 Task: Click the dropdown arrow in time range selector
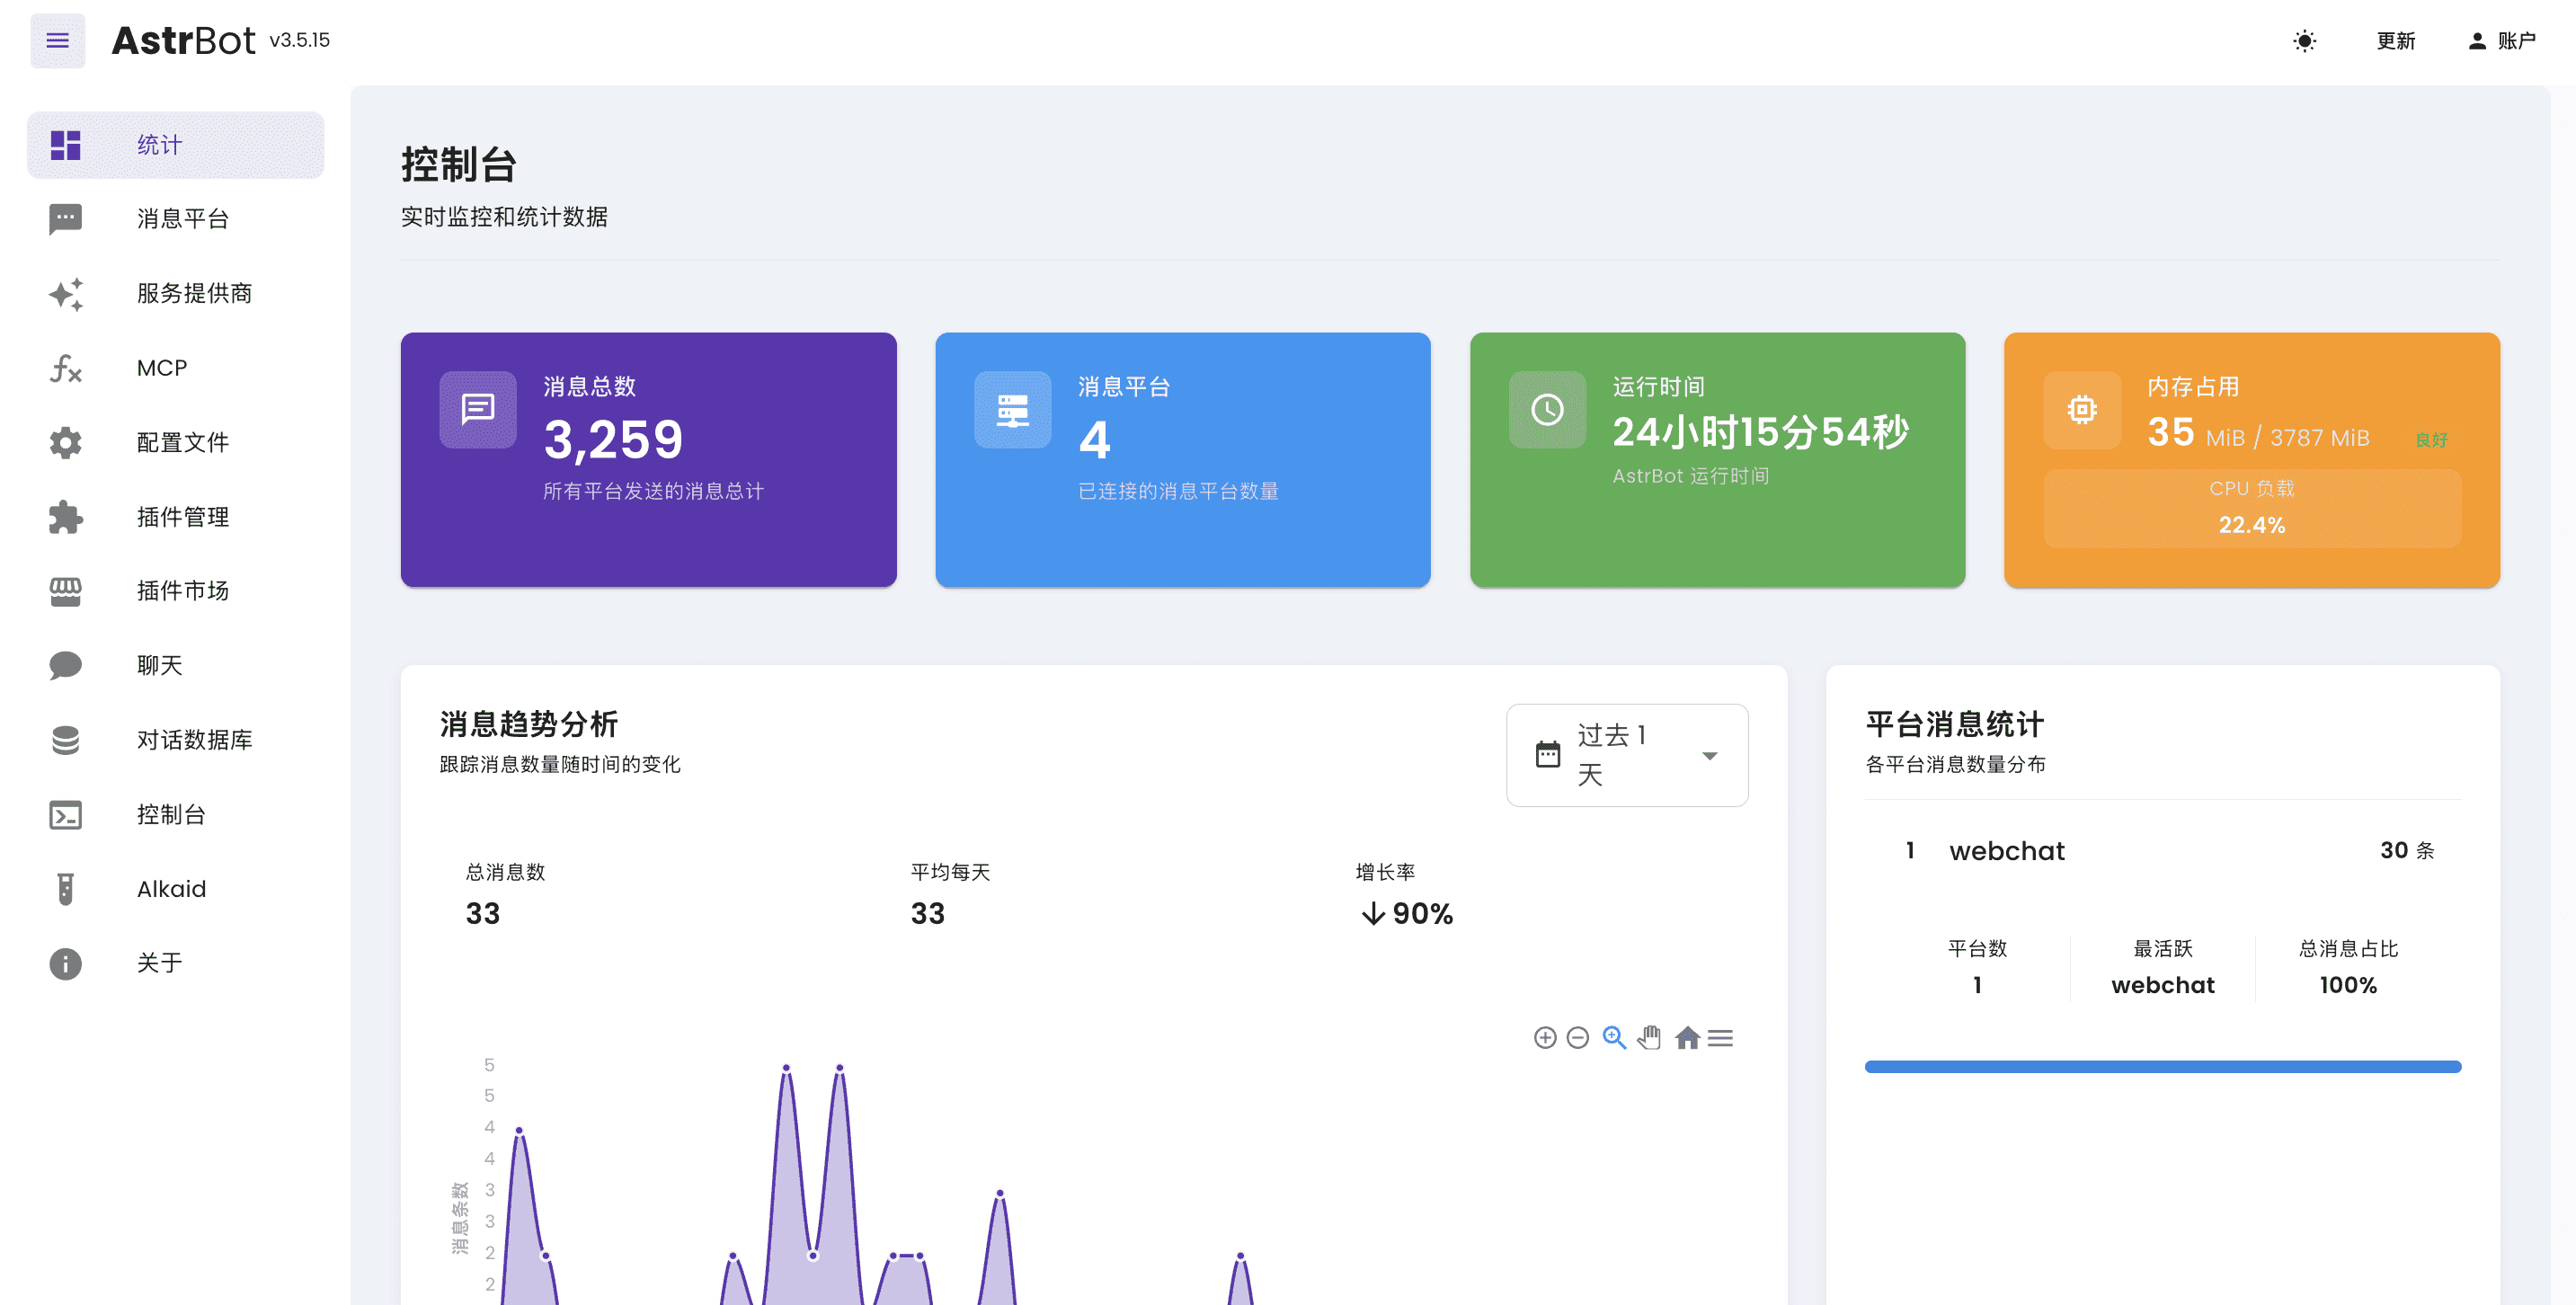(1709, 755)
